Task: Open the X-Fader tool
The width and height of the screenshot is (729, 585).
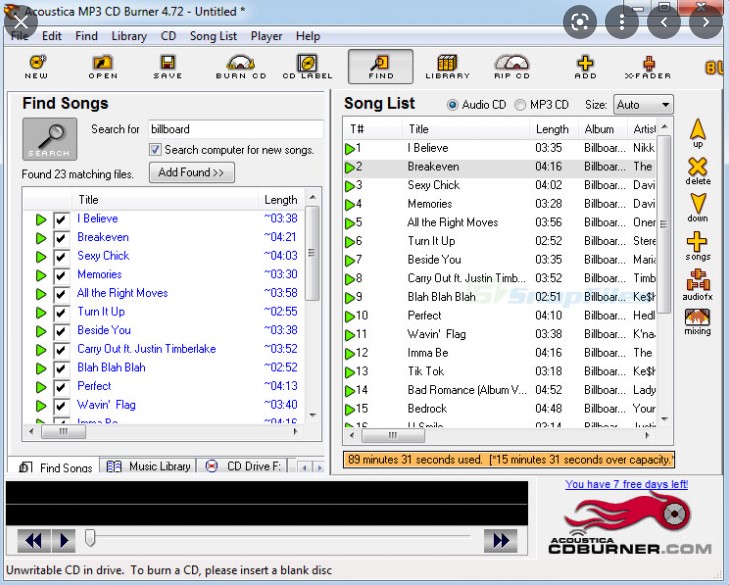Action: pyautogui.click(x=648, y=66)
